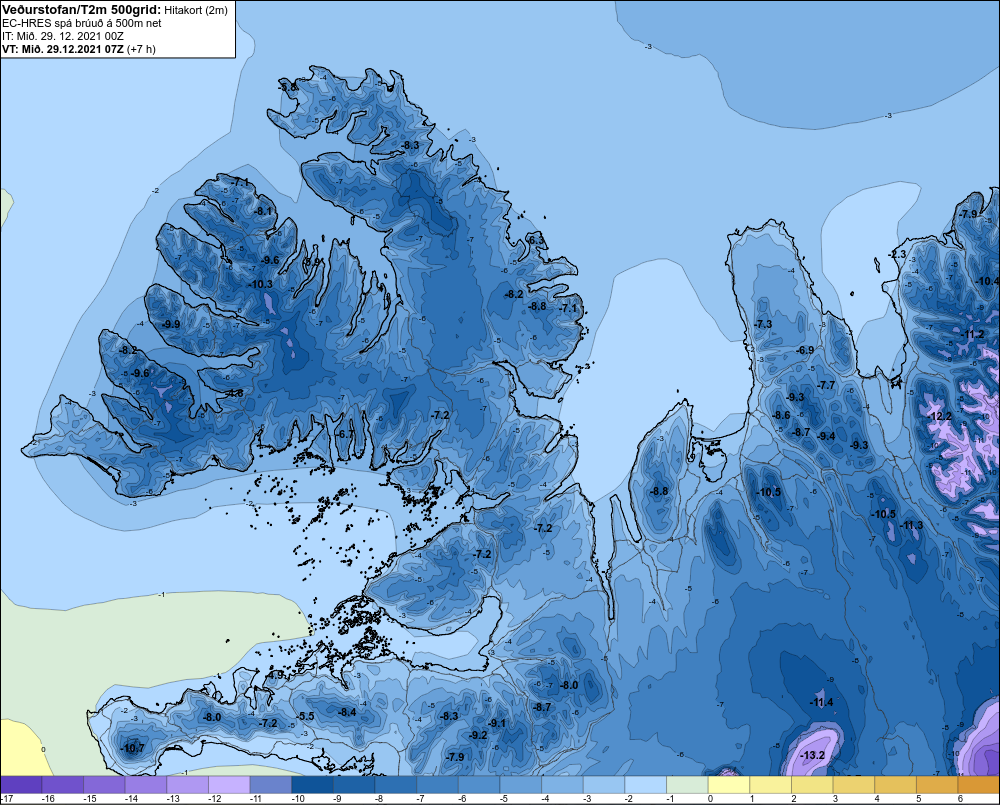This screenshot has height=805, width=1000.
Task: Click the -6.3 coastal temperature label
Action: tap(537, 240)
